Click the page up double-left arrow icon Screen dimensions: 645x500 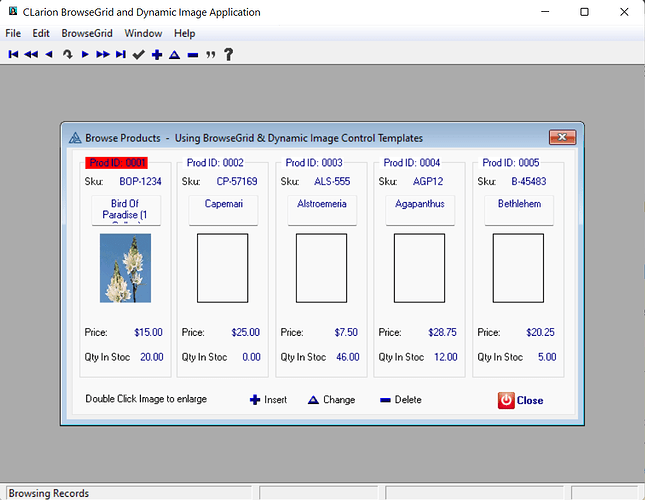[31, 55]
